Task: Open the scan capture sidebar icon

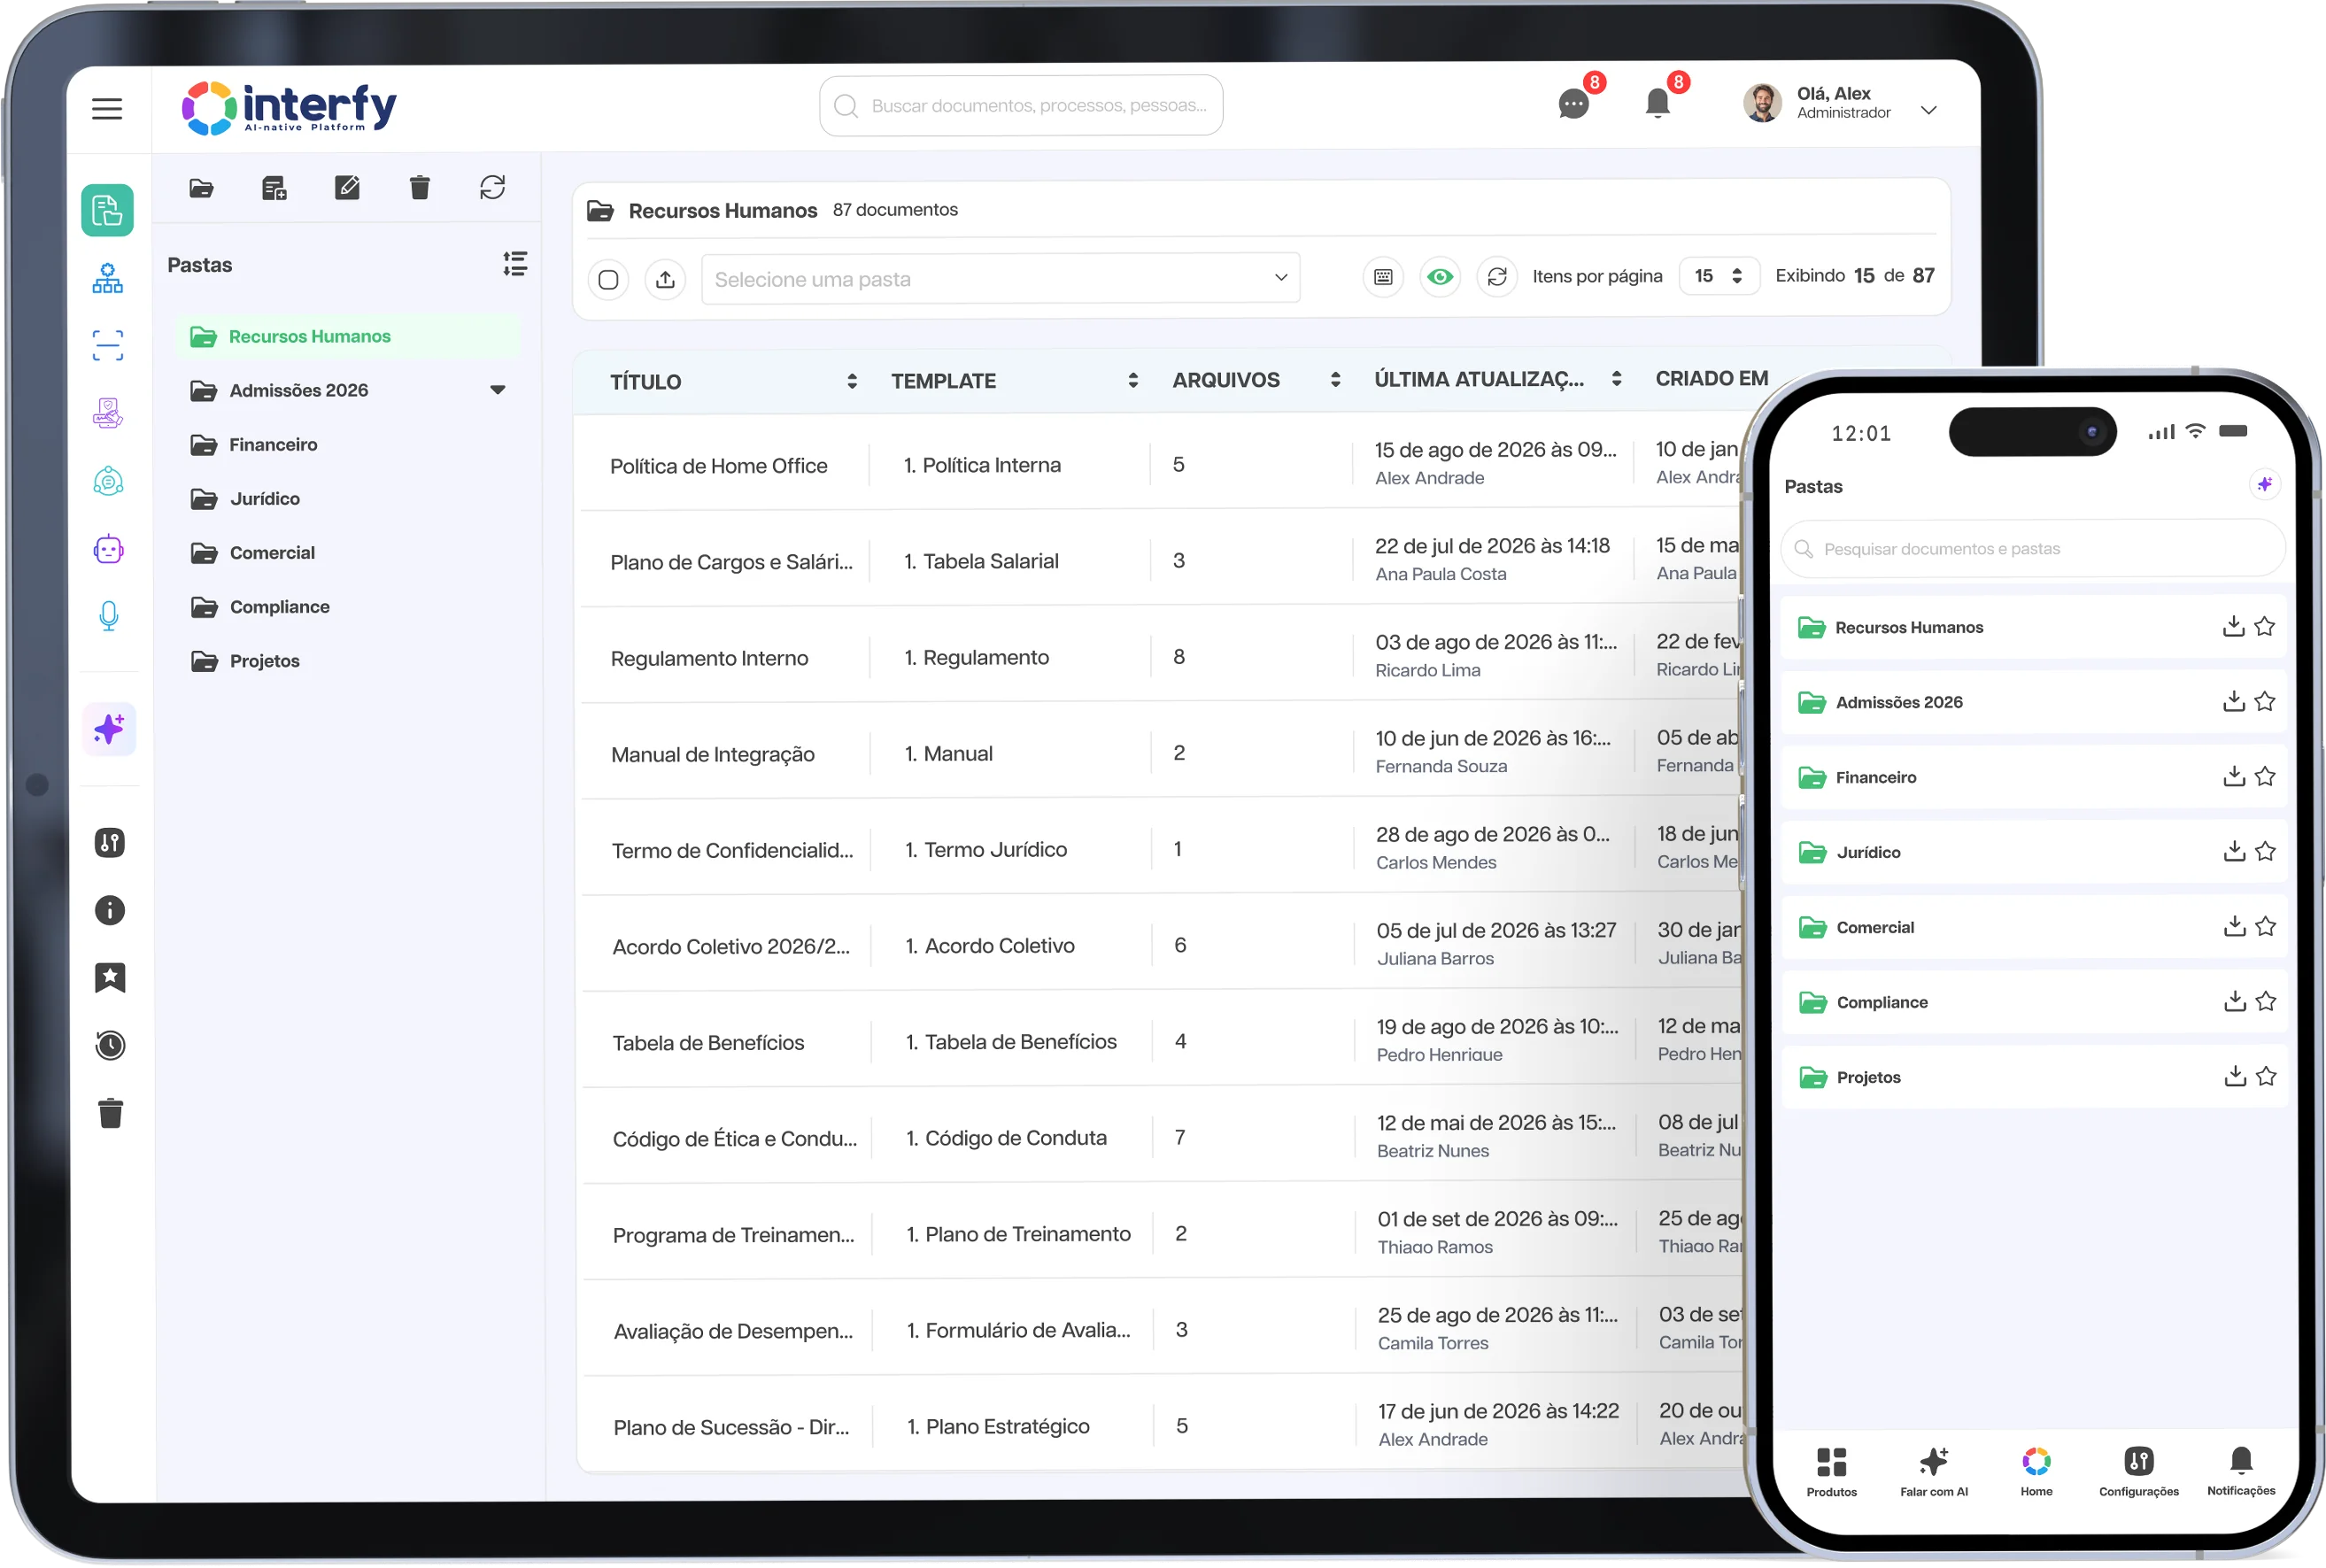Action: click(108, 345)
